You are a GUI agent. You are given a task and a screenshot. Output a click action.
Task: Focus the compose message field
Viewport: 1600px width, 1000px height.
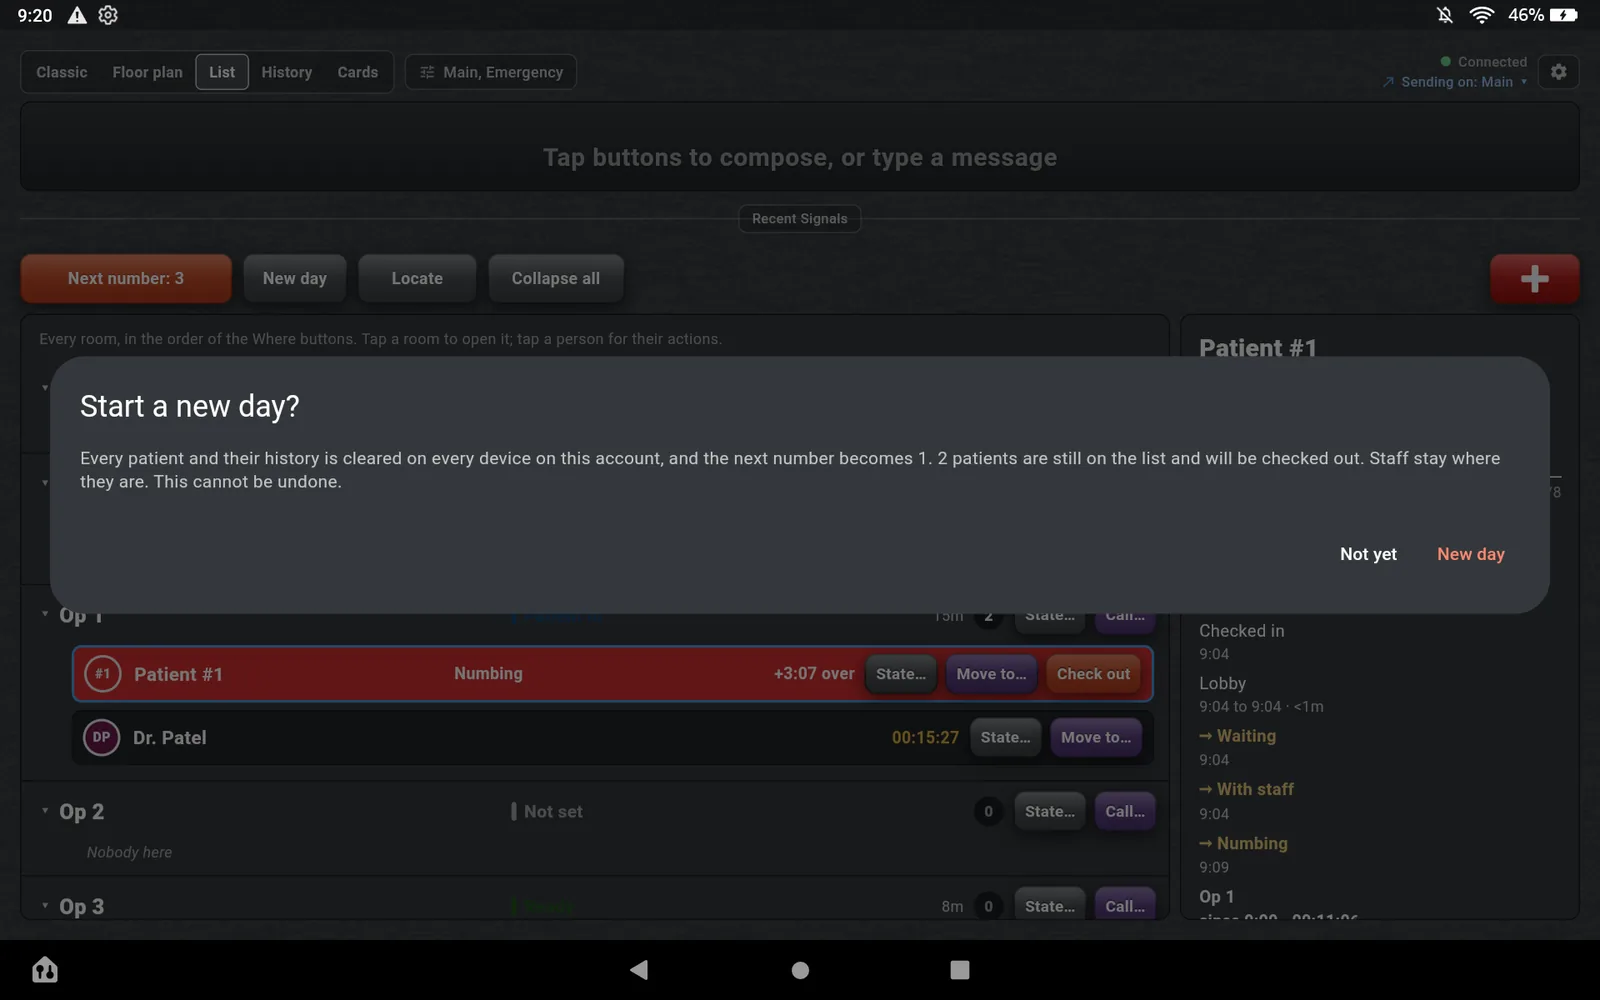800,147
